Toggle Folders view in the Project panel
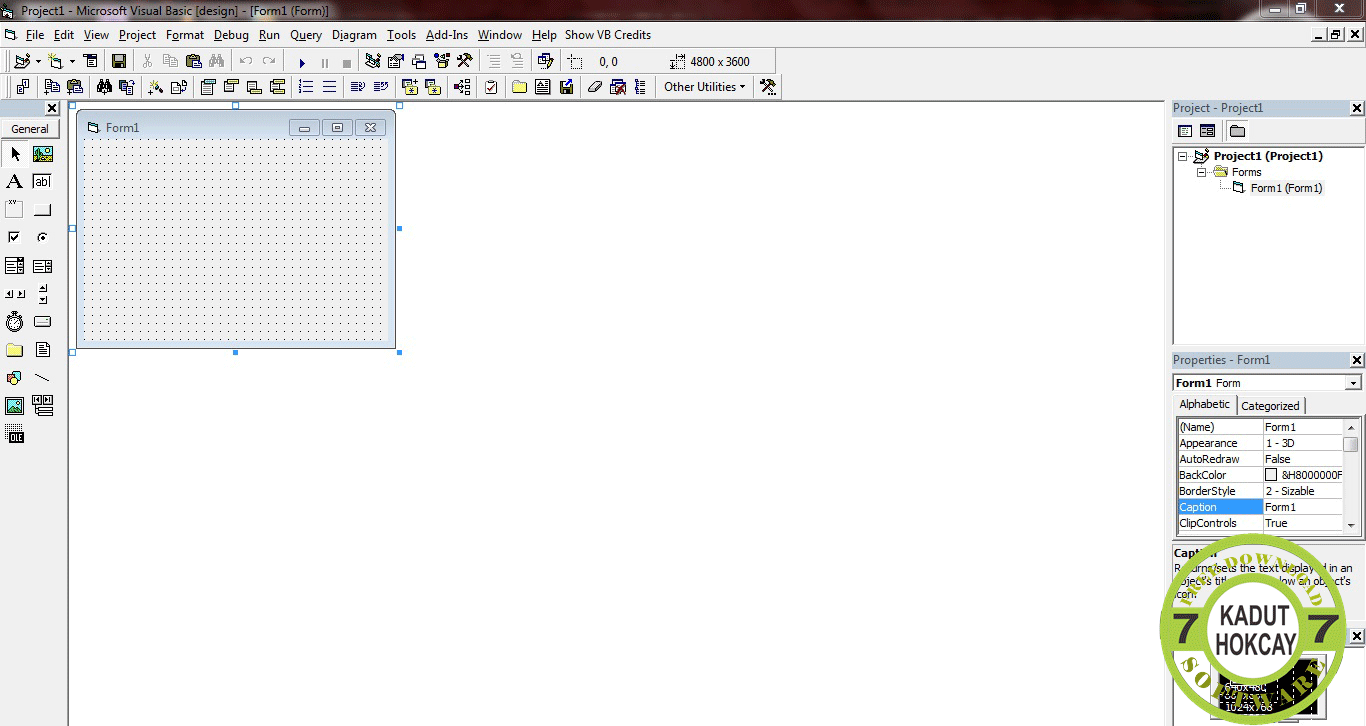The image size is (1366, 726). (x=1237, y=131)
